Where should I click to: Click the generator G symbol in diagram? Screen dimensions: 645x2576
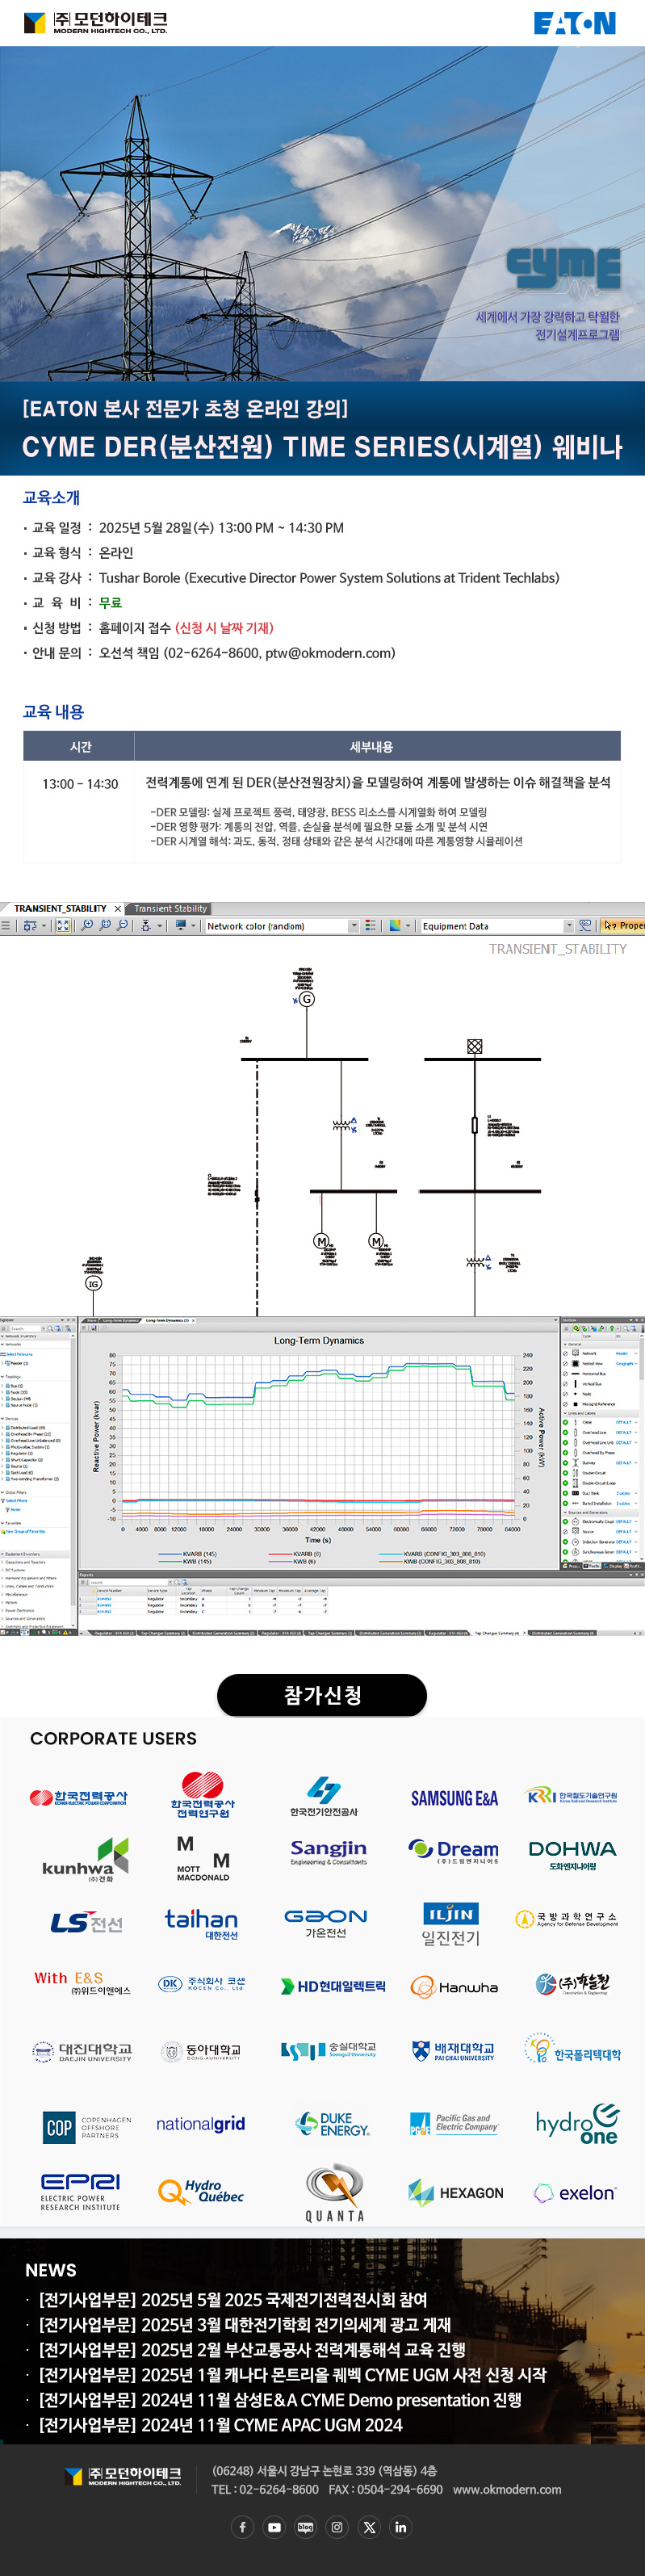tap(307, 998)
